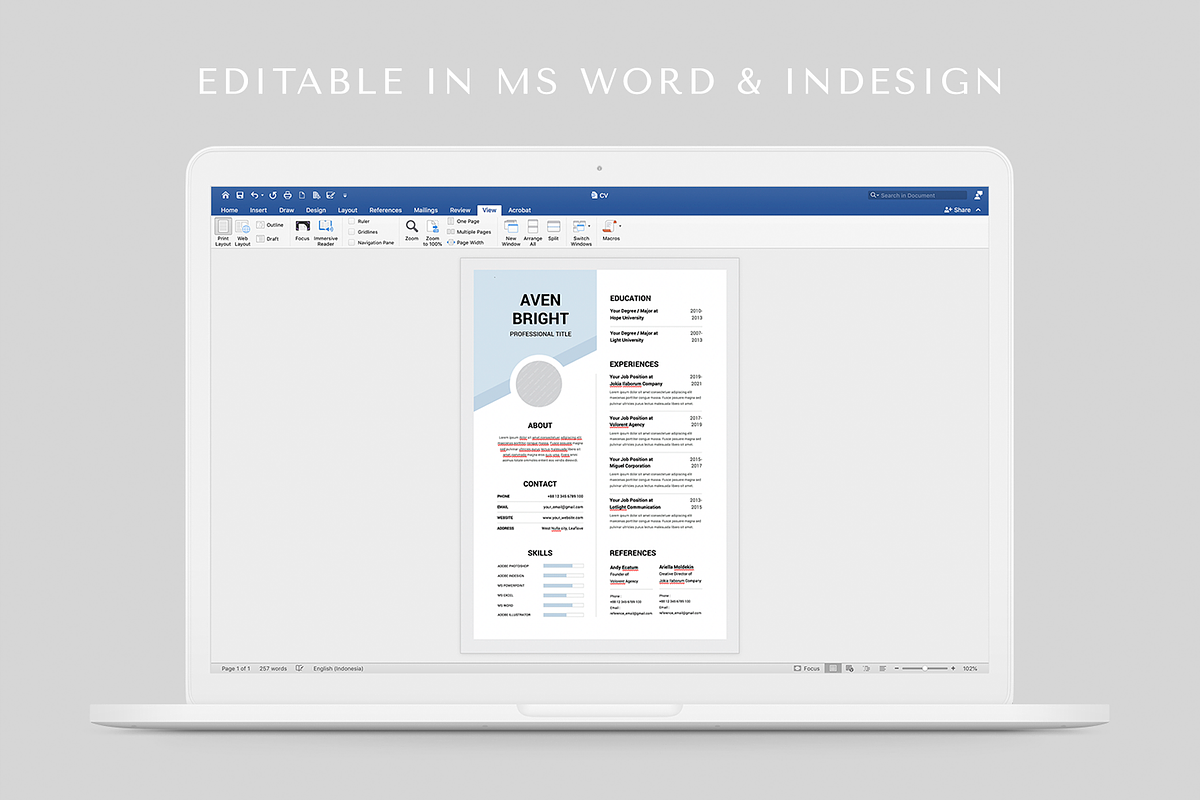Enable the Ruler checkbox
The height and width of the screenshot is (800, 1200).
(352, 221)
